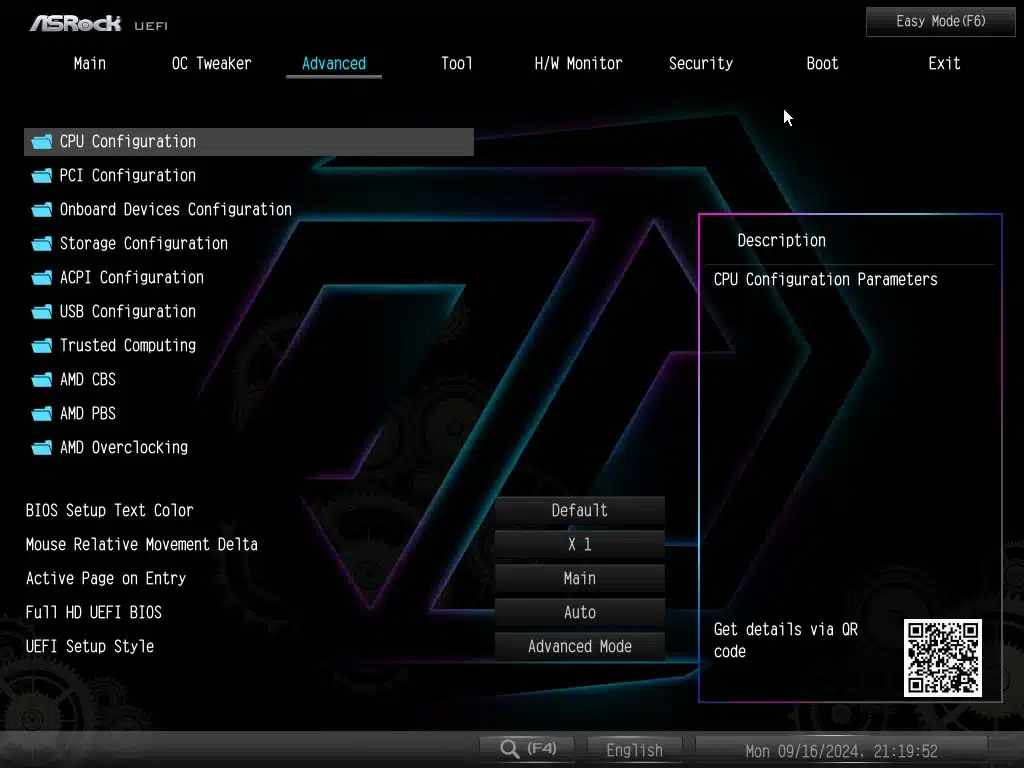Open Active Page on Entry Main dropdown

[579, 578]
